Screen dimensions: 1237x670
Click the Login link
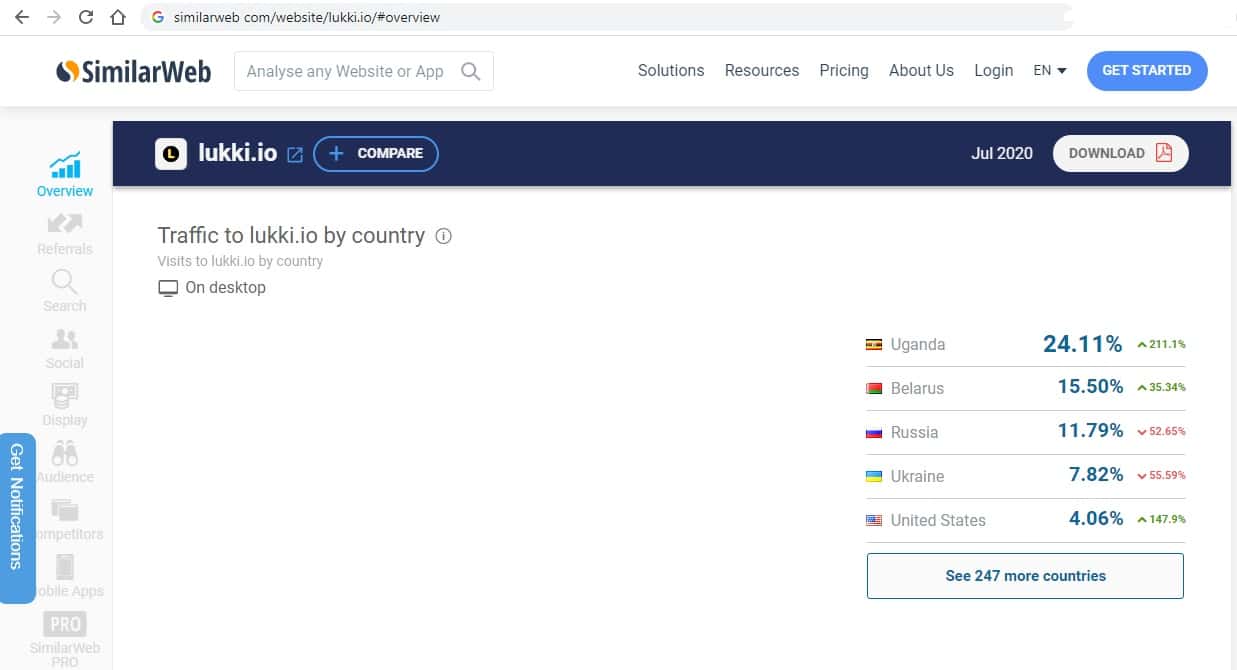[993, 71]
